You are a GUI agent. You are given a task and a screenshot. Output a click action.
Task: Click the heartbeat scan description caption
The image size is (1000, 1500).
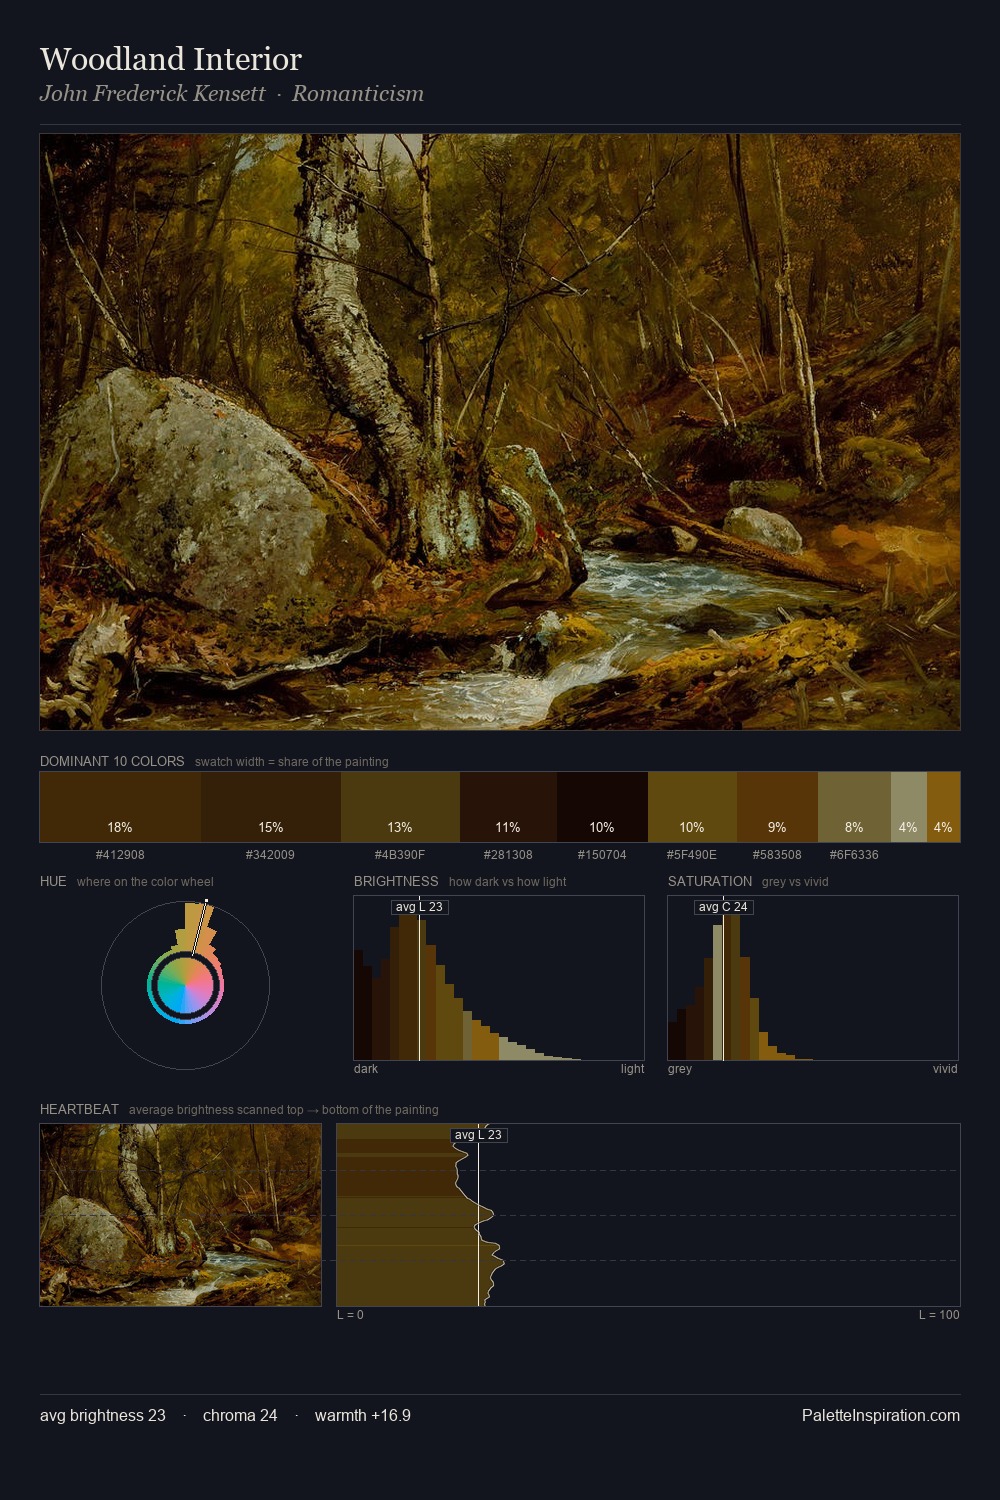click(x=284, y=1110)
